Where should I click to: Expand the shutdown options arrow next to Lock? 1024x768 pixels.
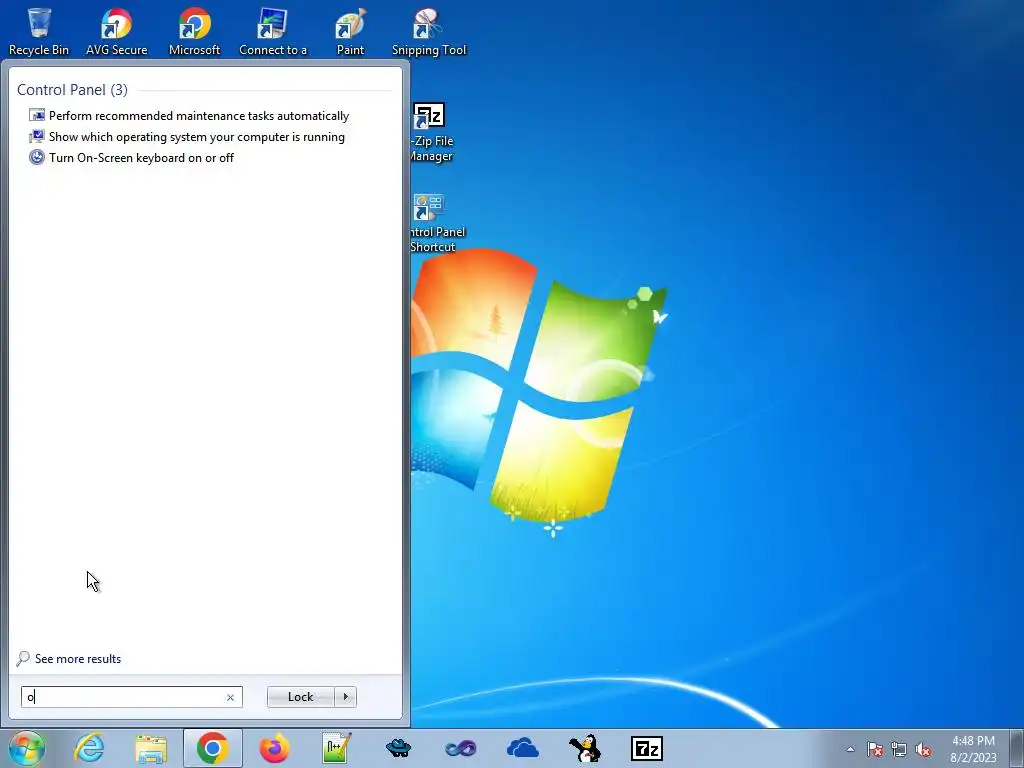pyautogui.click(x=345, y=697)
